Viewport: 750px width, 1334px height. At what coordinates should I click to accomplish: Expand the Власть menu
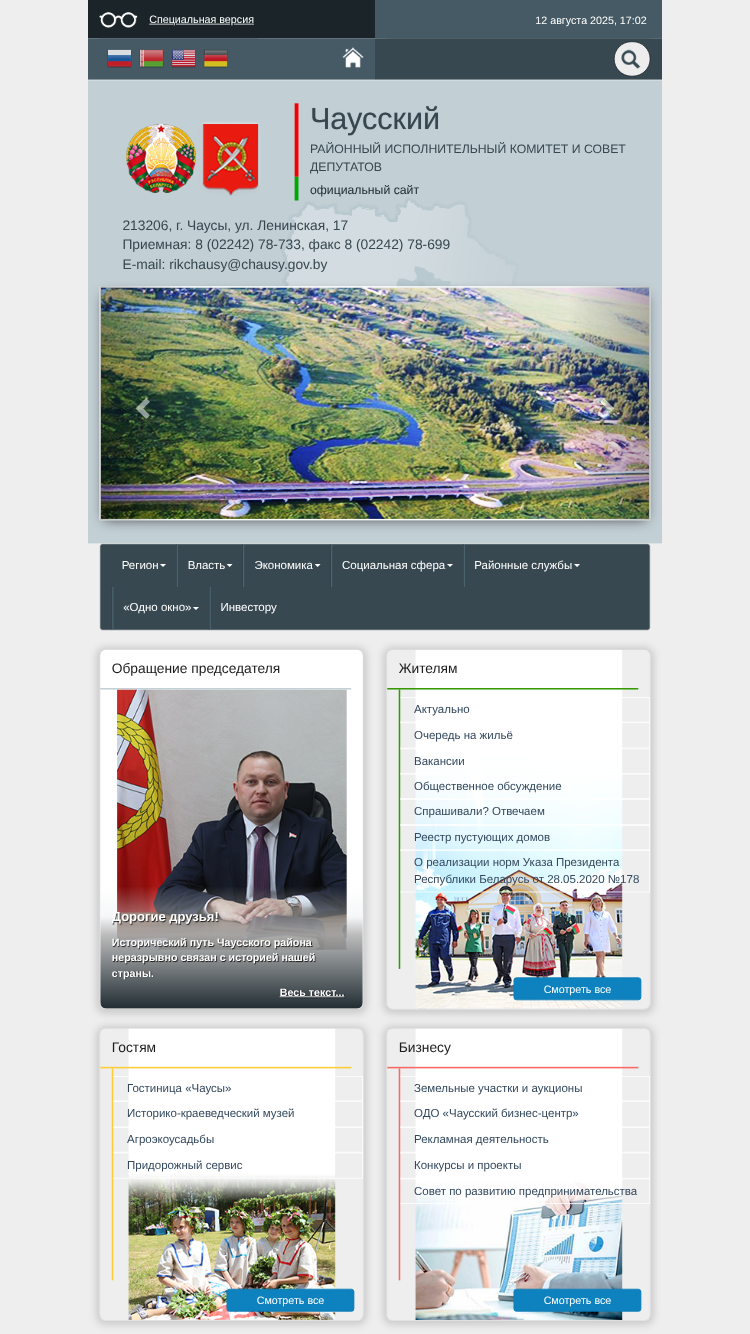click(210, 565)
